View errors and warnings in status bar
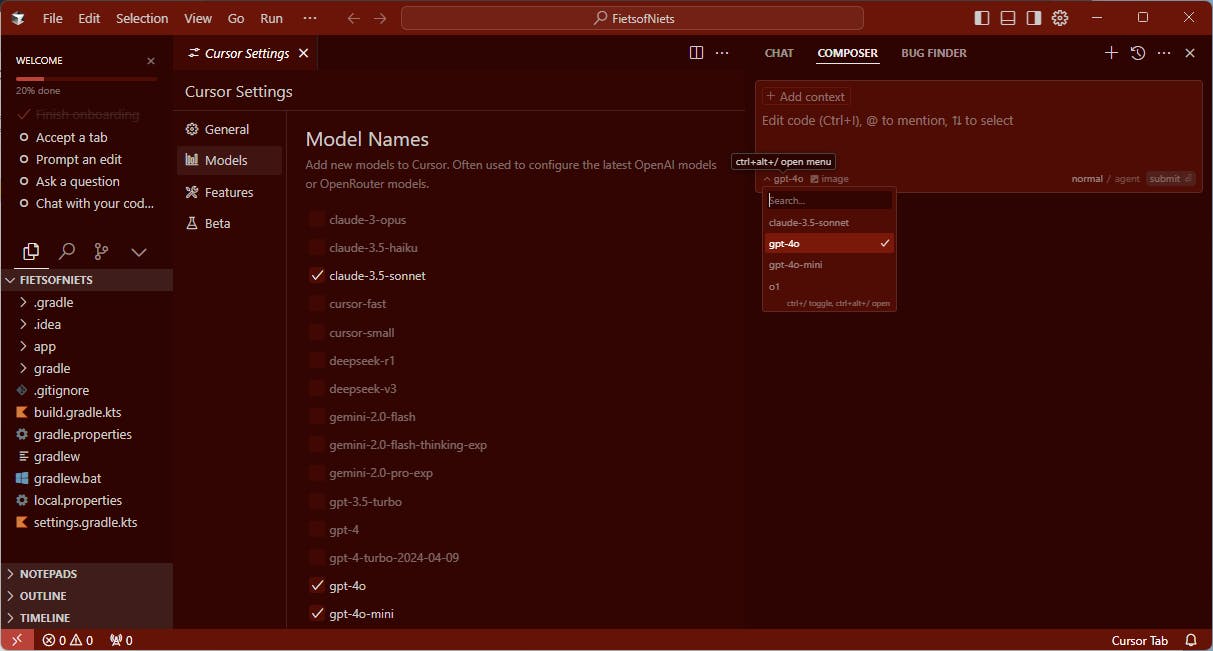This screenshot has width=1213, height=651. click(68, 640)
